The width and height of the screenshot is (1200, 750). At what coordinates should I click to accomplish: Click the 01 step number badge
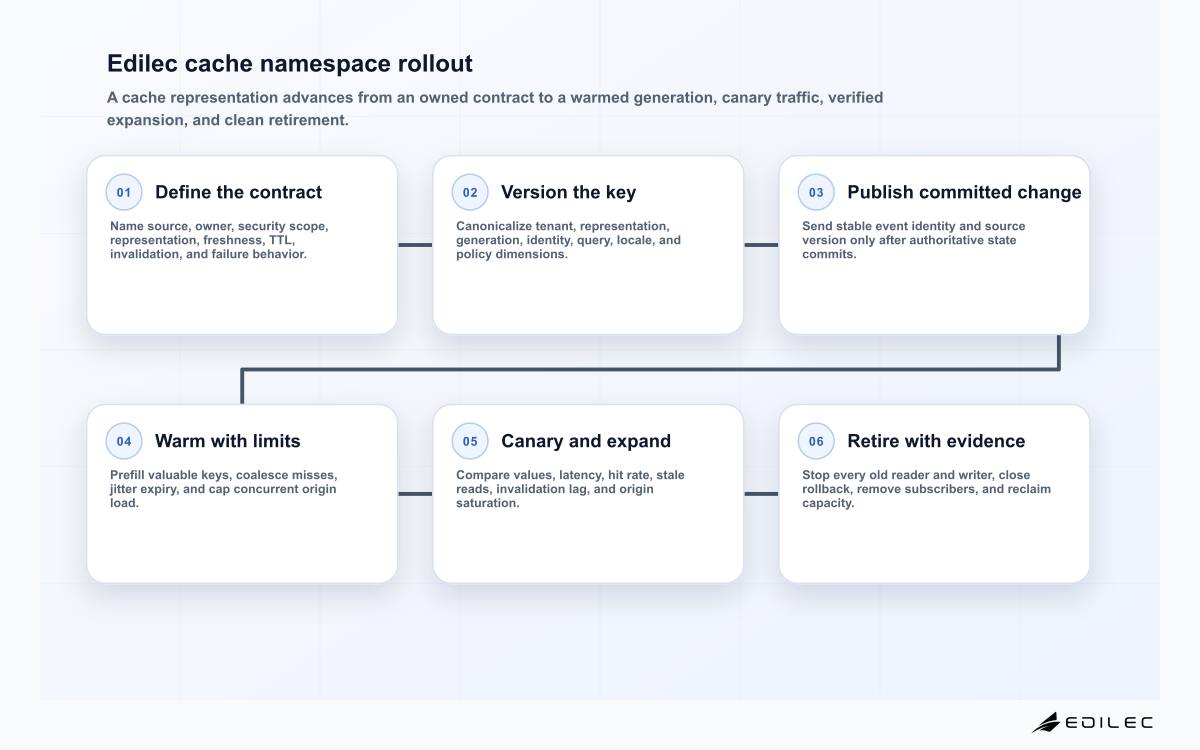124,192
